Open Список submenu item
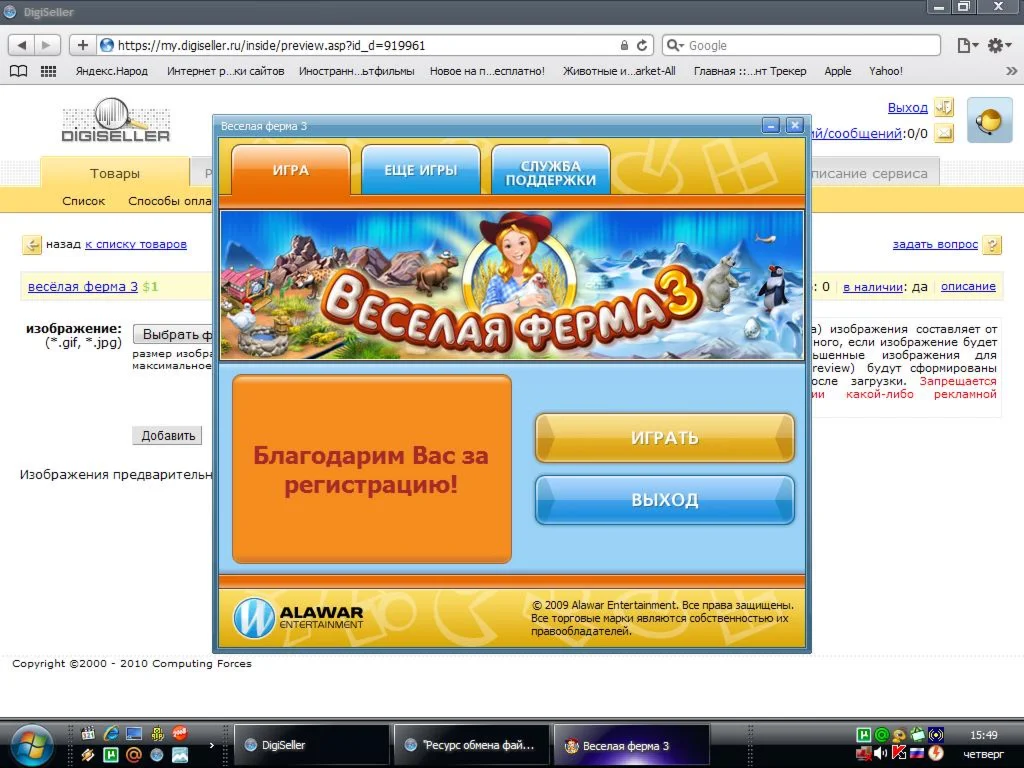The width and height of the screenshot is (1024, 768). pos(84,201)
